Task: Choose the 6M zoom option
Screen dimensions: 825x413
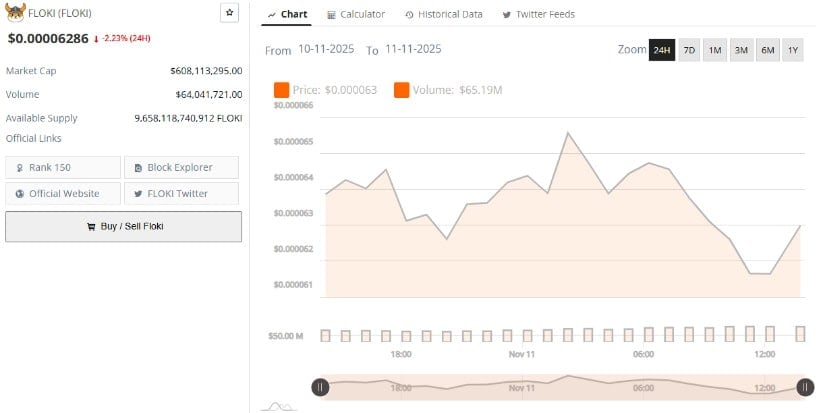Action: (767, 50)
